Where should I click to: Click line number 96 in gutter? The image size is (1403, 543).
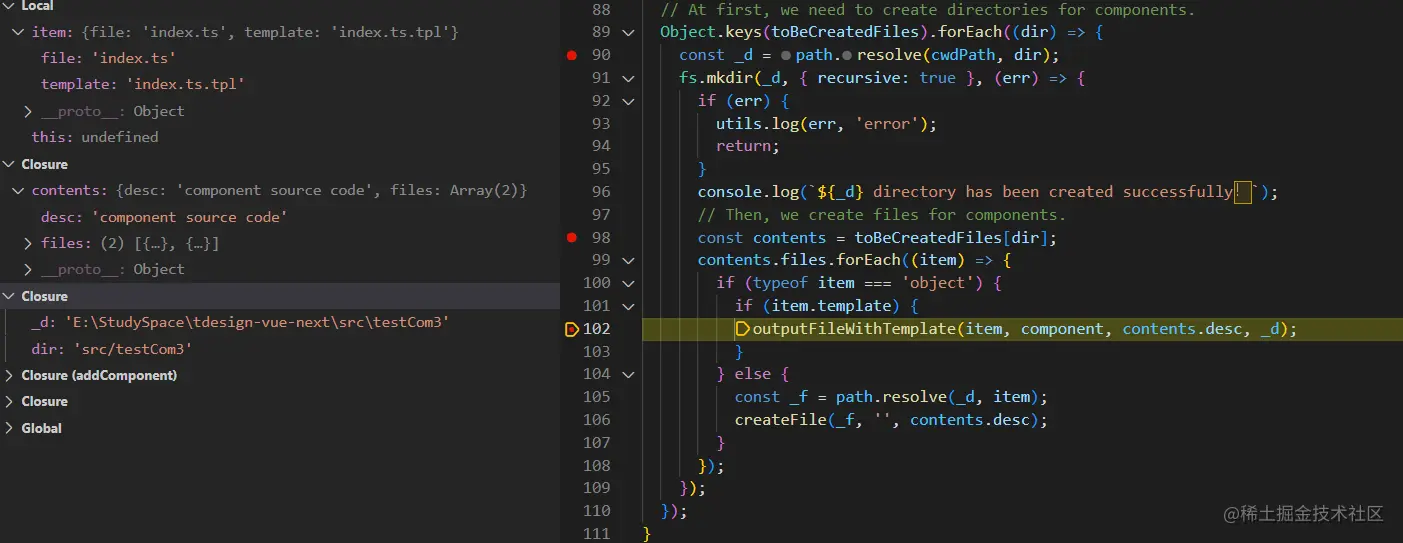point(601,192)
